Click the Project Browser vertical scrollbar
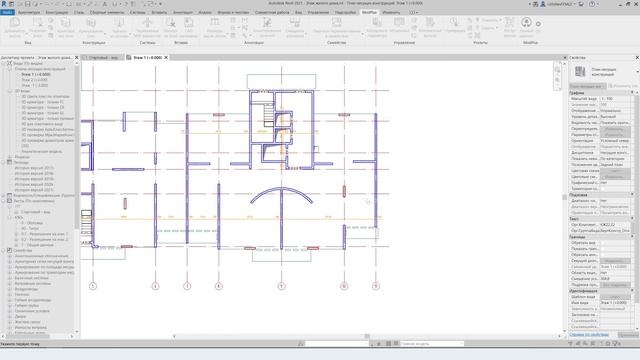Viewport: 640px width, 360px height. point(77,147)
